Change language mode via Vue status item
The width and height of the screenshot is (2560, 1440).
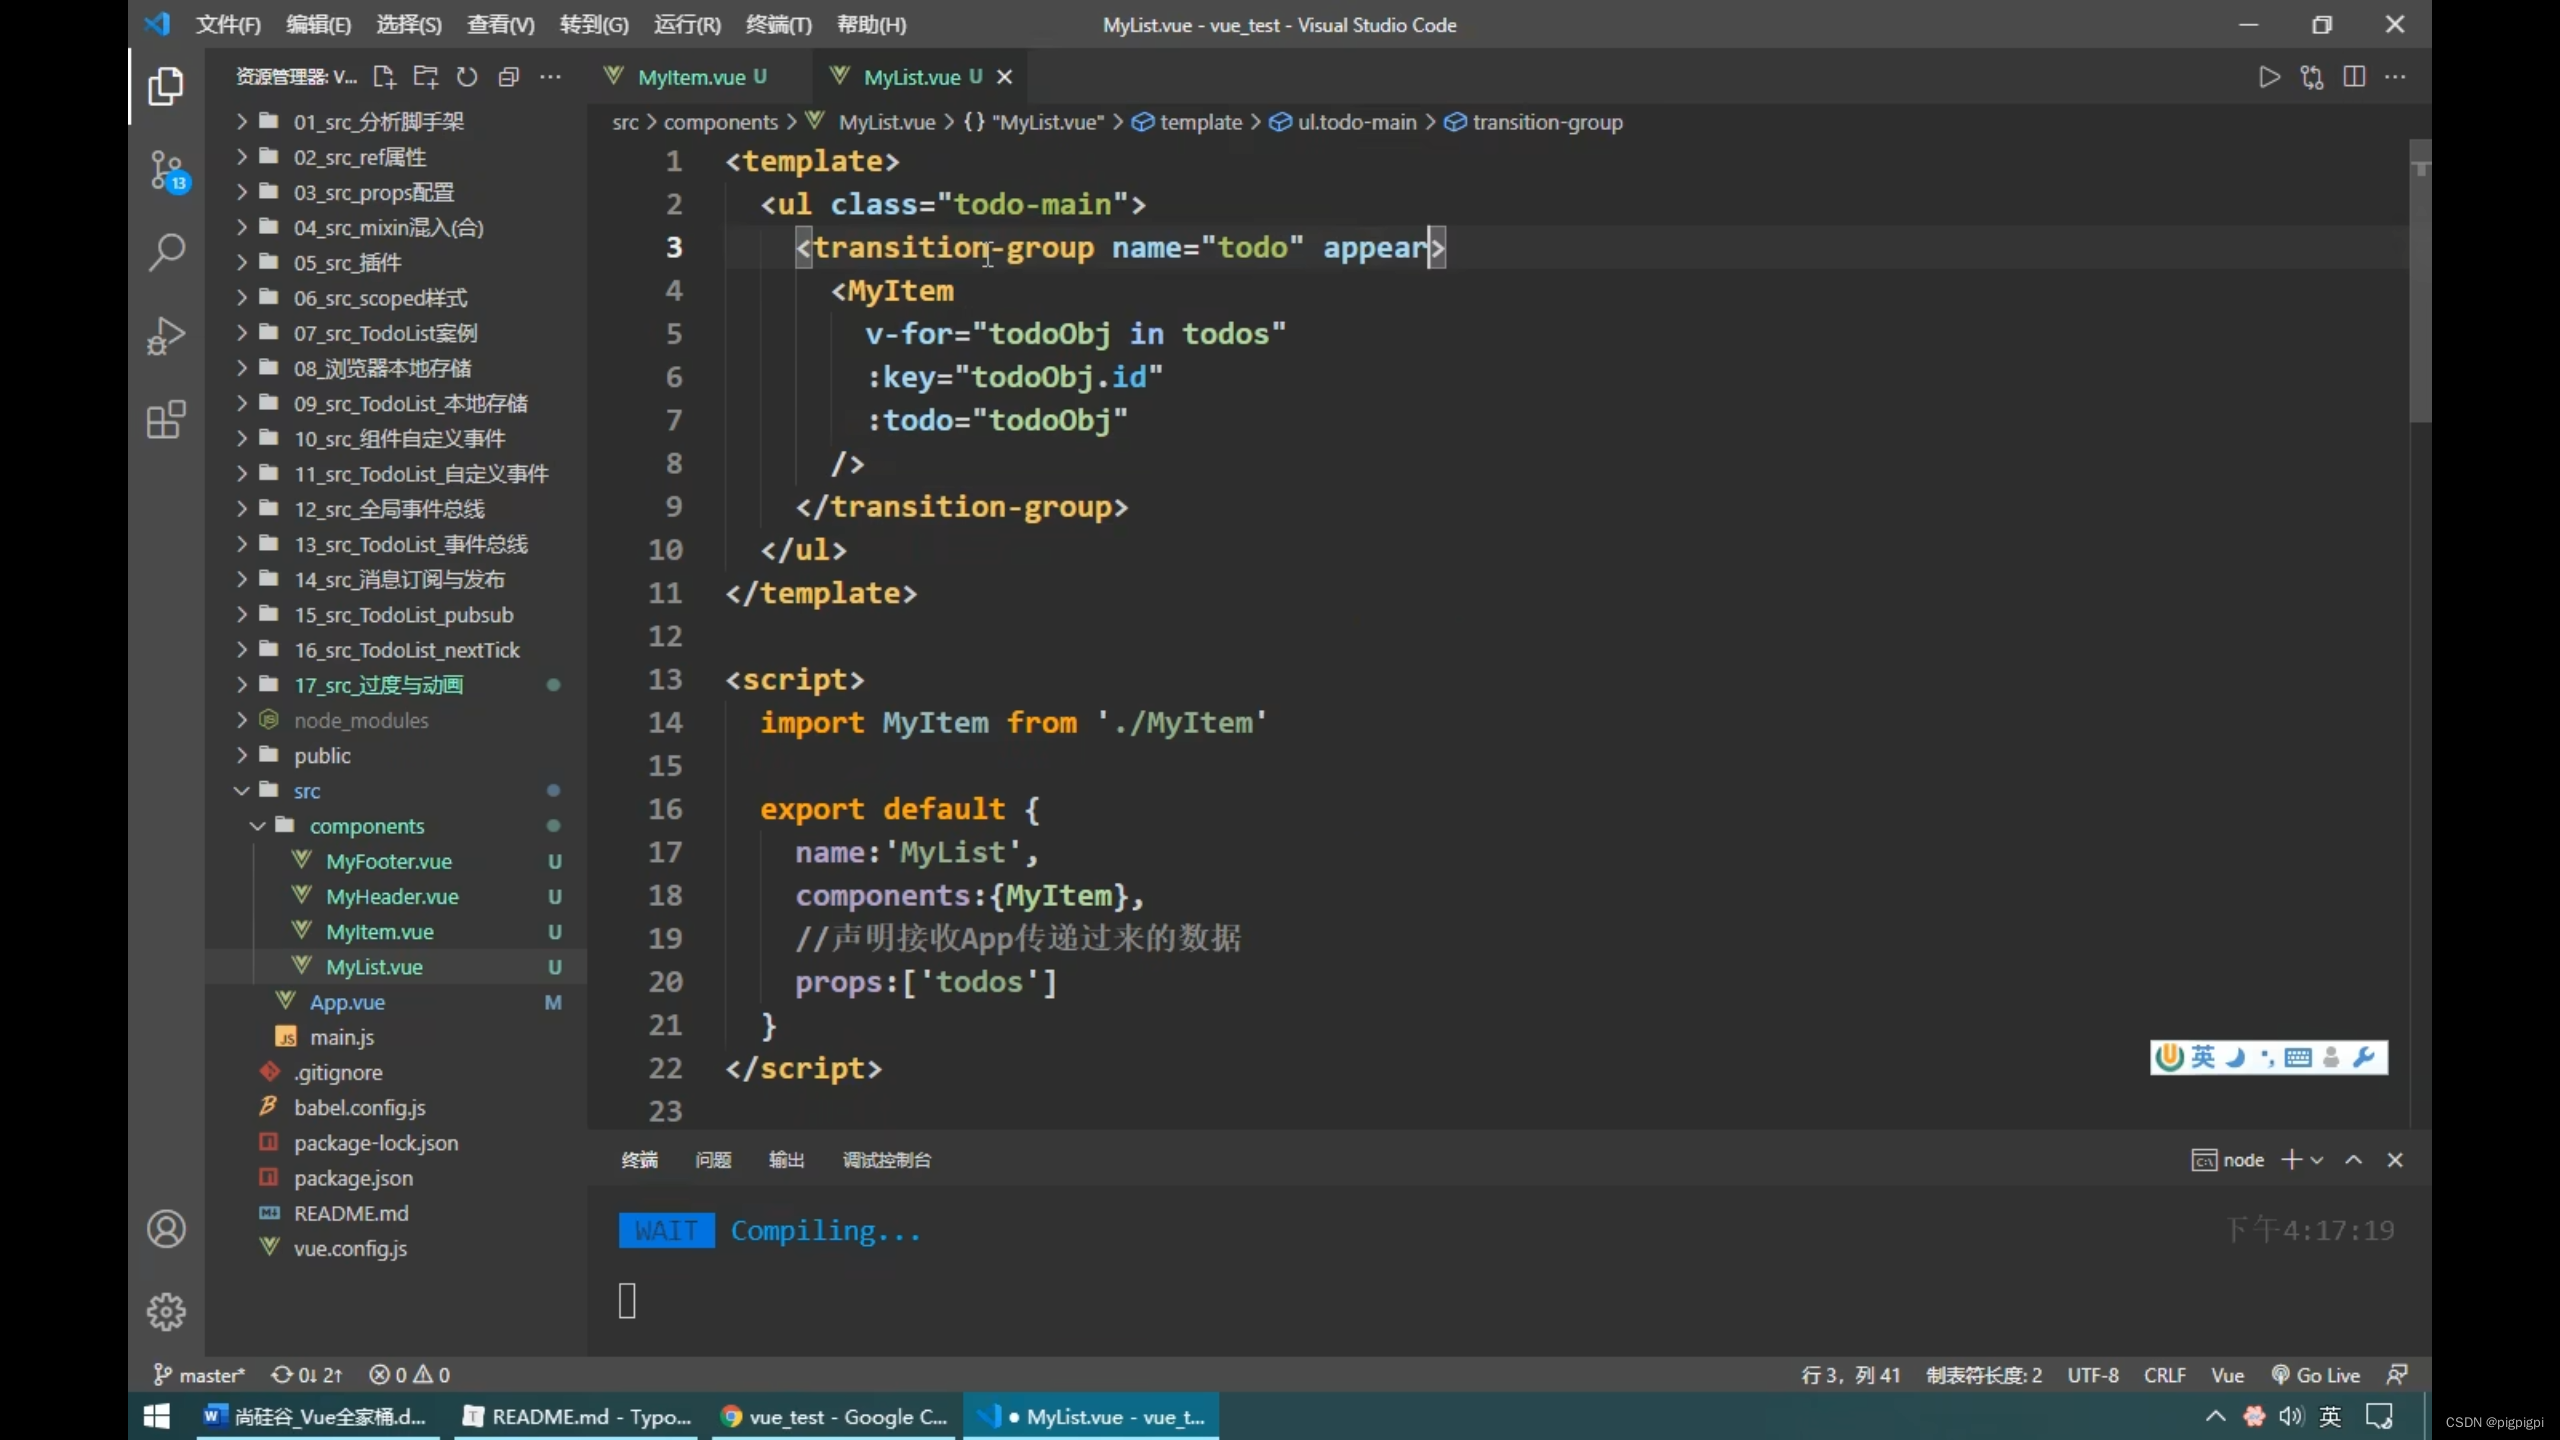[x=2227, y=1375]
